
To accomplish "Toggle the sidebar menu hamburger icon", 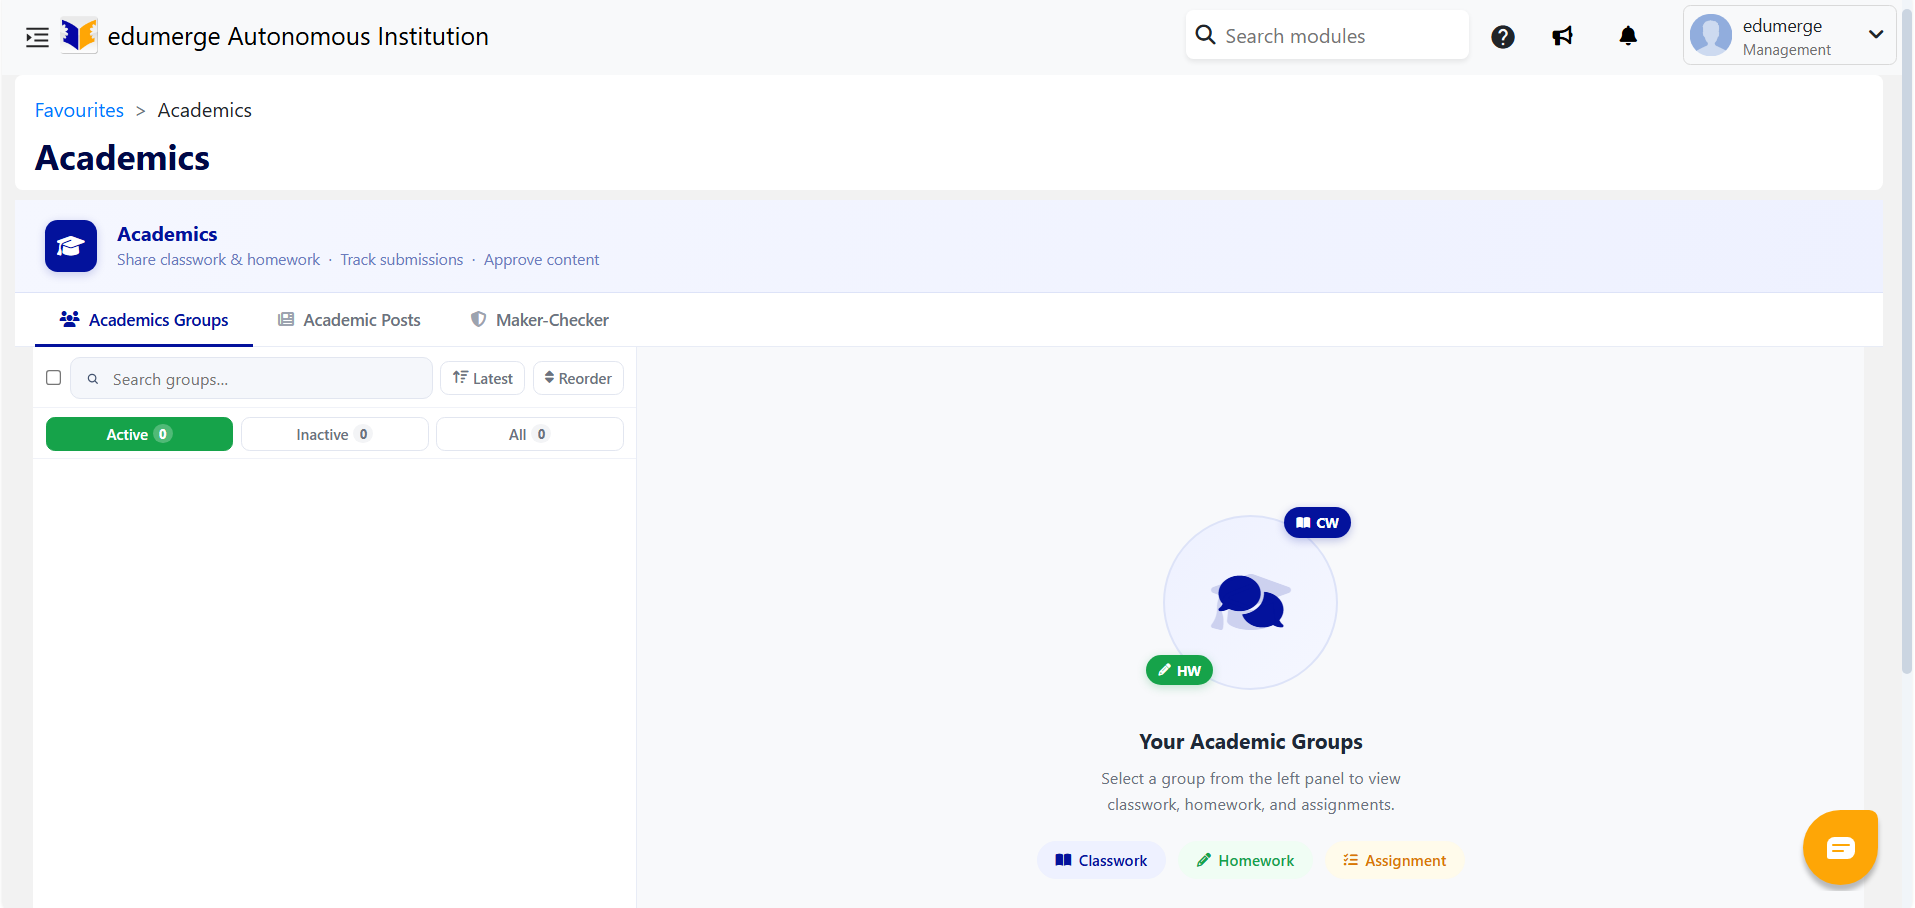I will pos(37,38).
